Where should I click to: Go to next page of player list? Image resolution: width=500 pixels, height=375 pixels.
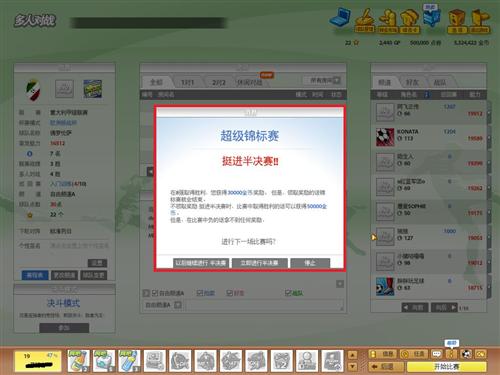click(444, 307)
